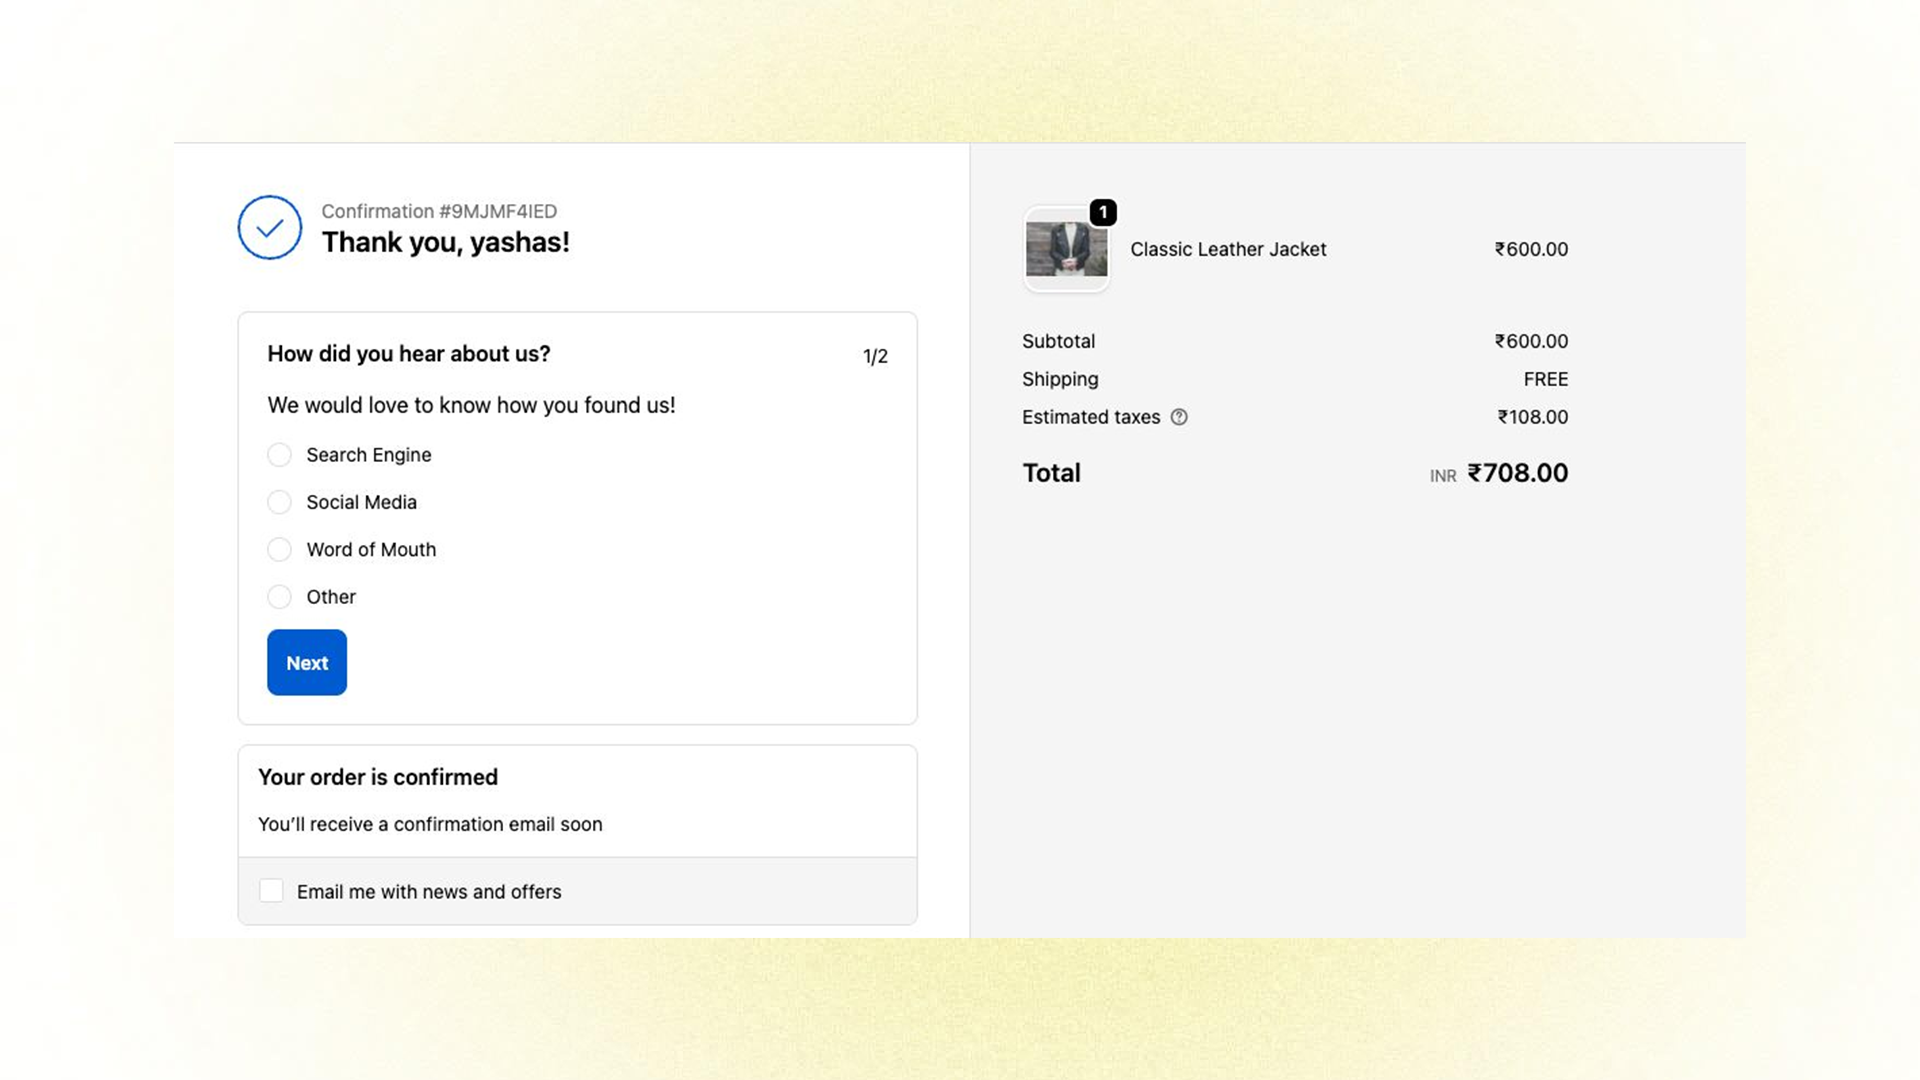The width and height of the screenshot is (1920, 1080).
Task: Enable 'Email me with news and offers'
Action: click(x=271, y=890)
